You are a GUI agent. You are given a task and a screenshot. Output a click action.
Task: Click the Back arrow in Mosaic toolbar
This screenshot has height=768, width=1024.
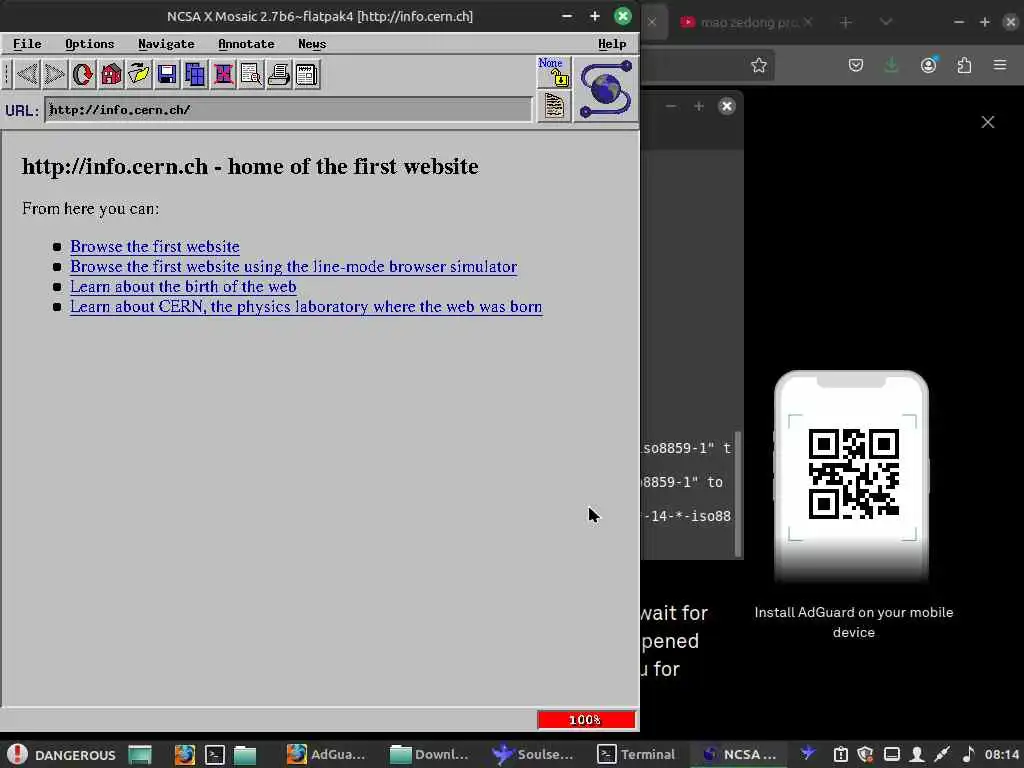(27, 74)
